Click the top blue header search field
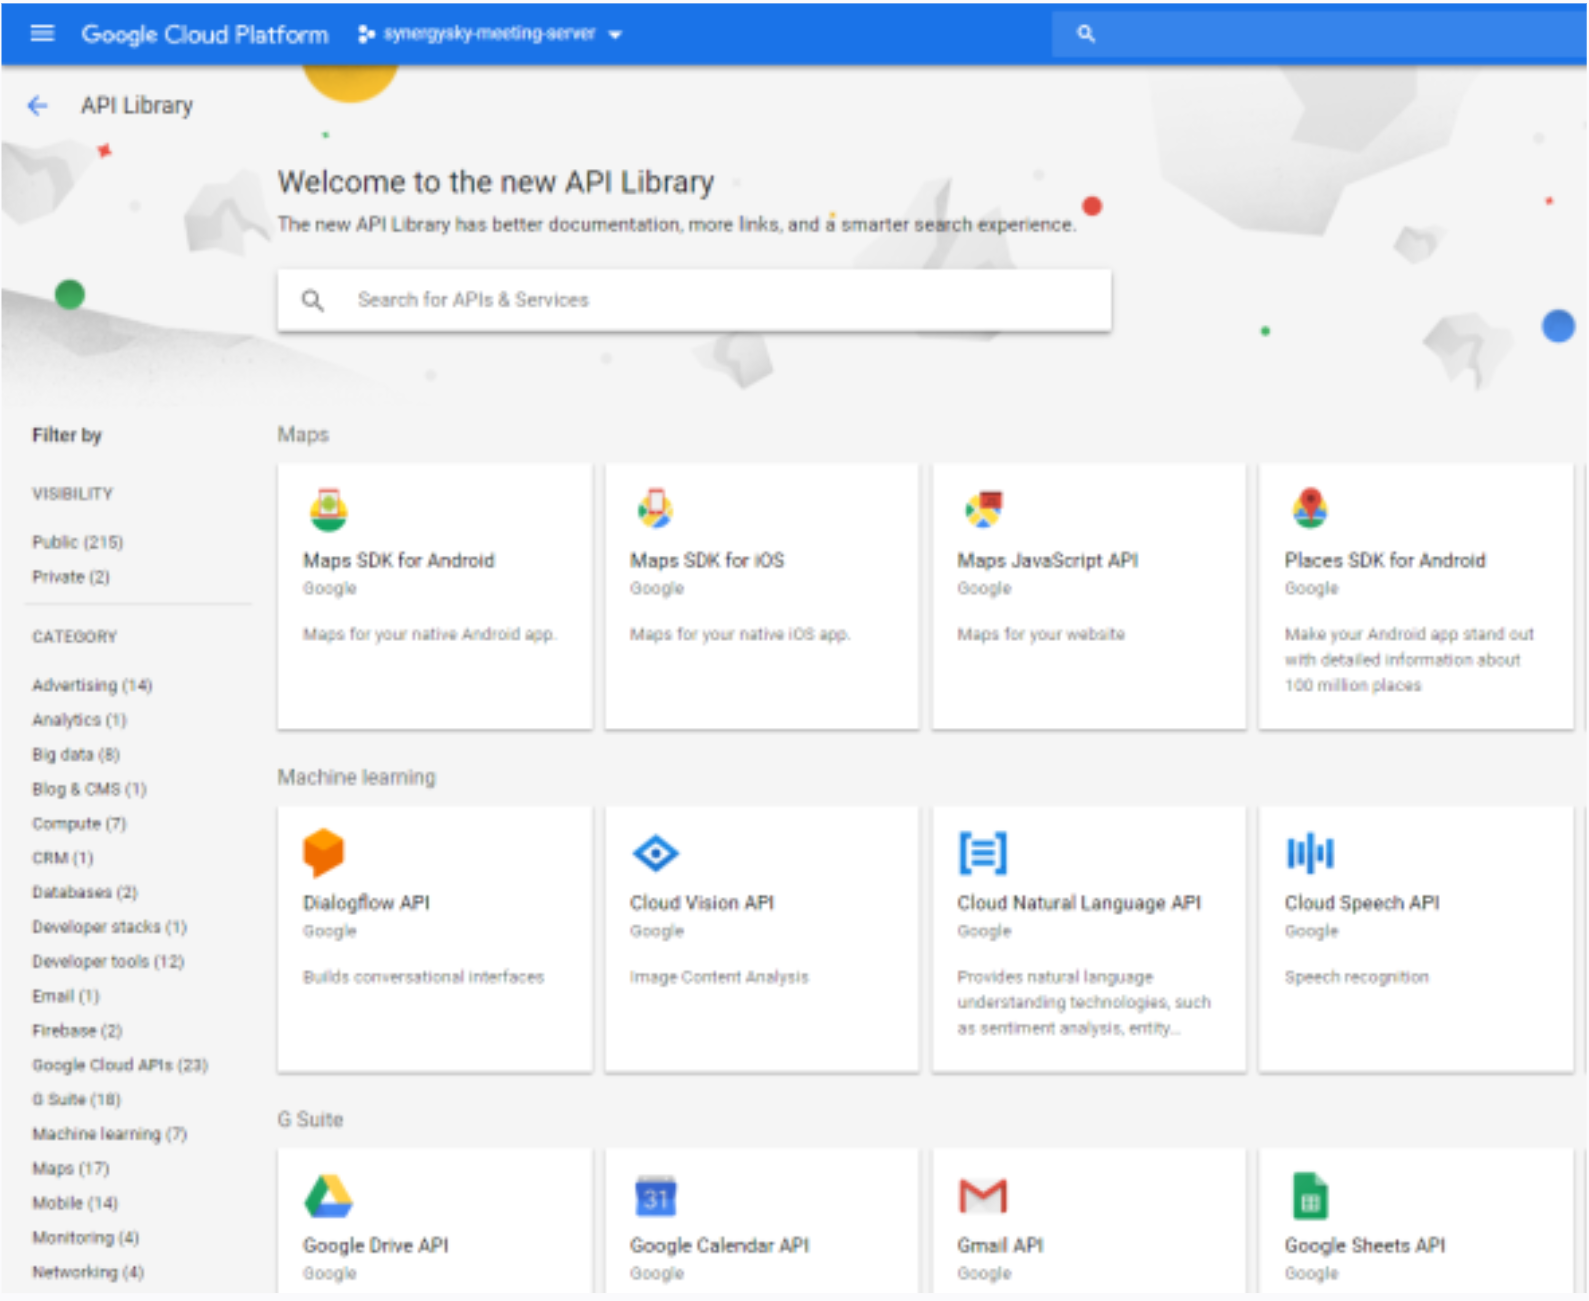This screenshot has width=1589, height=1301. click(1318, 34)
